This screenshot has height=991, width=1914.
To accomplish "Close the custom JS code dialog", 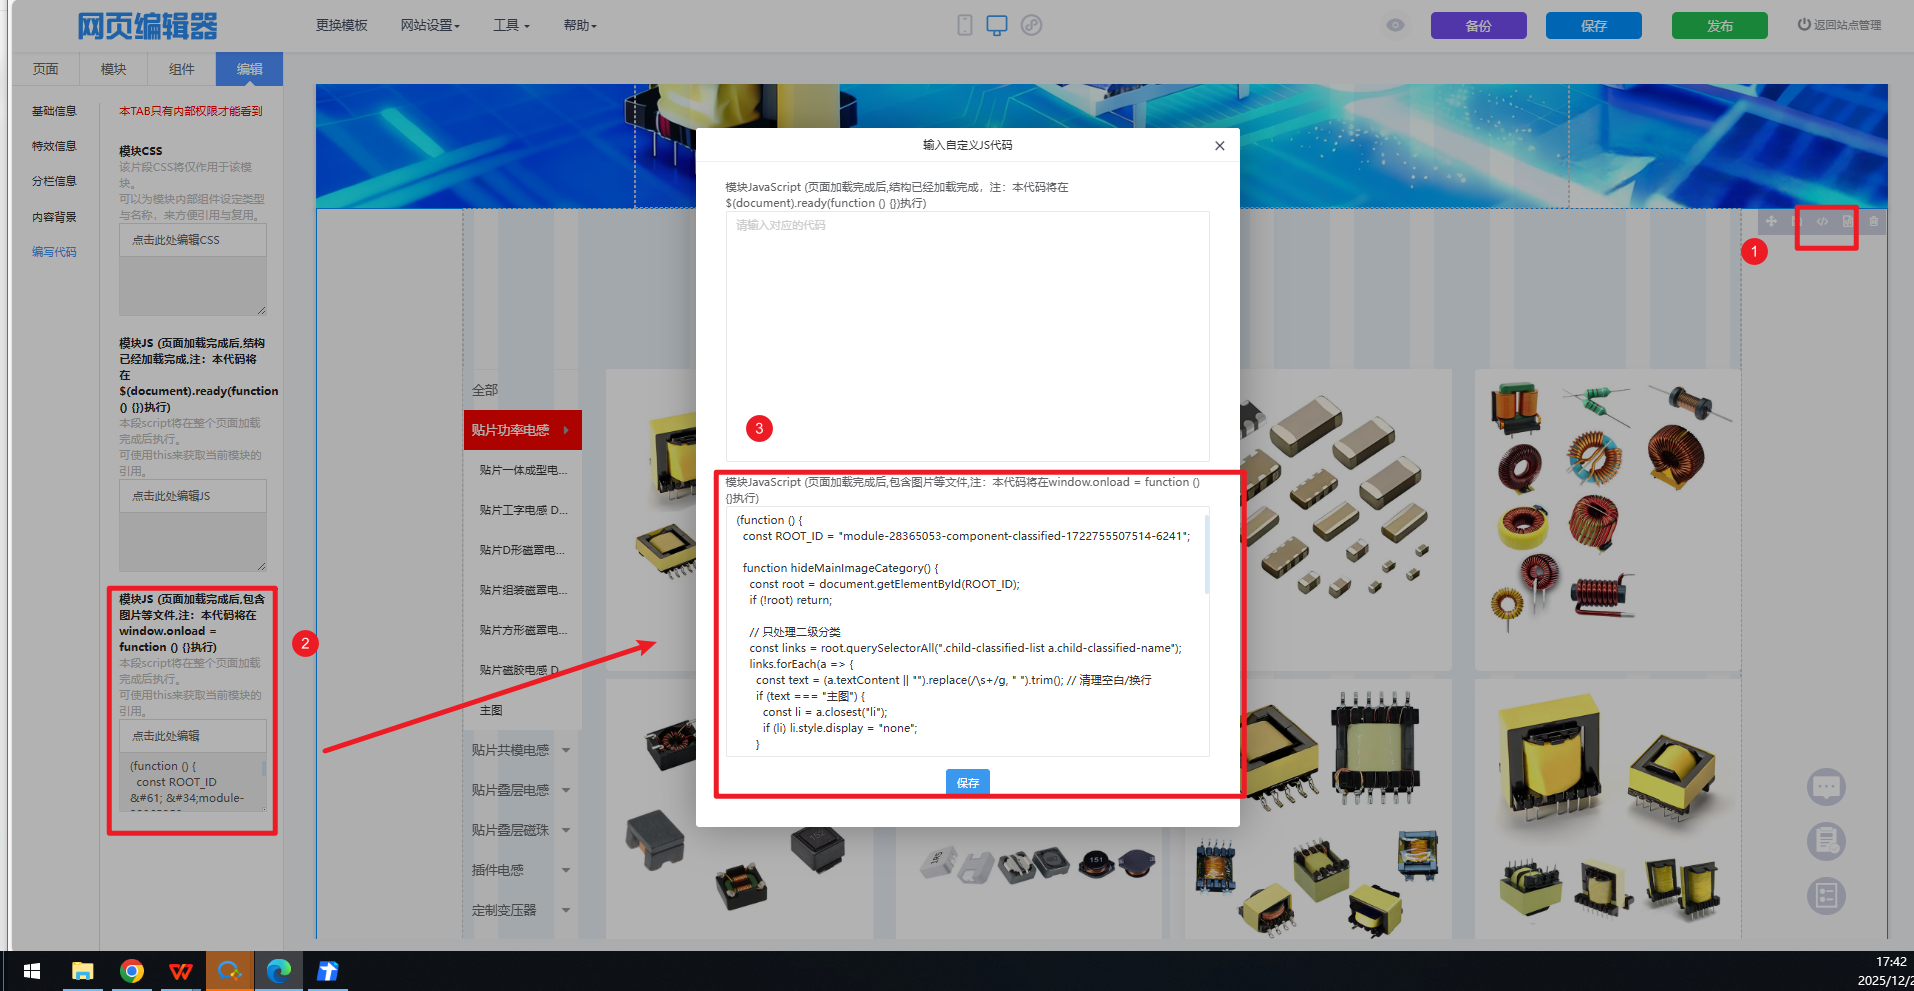I will coord(1219,146).
